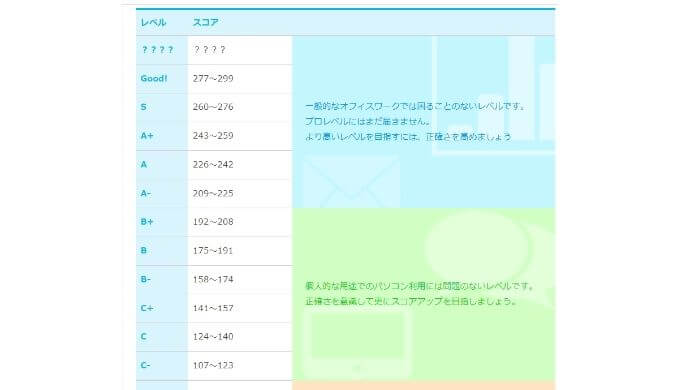Click the B- level label
680x390 pixels.
(146, 279)
